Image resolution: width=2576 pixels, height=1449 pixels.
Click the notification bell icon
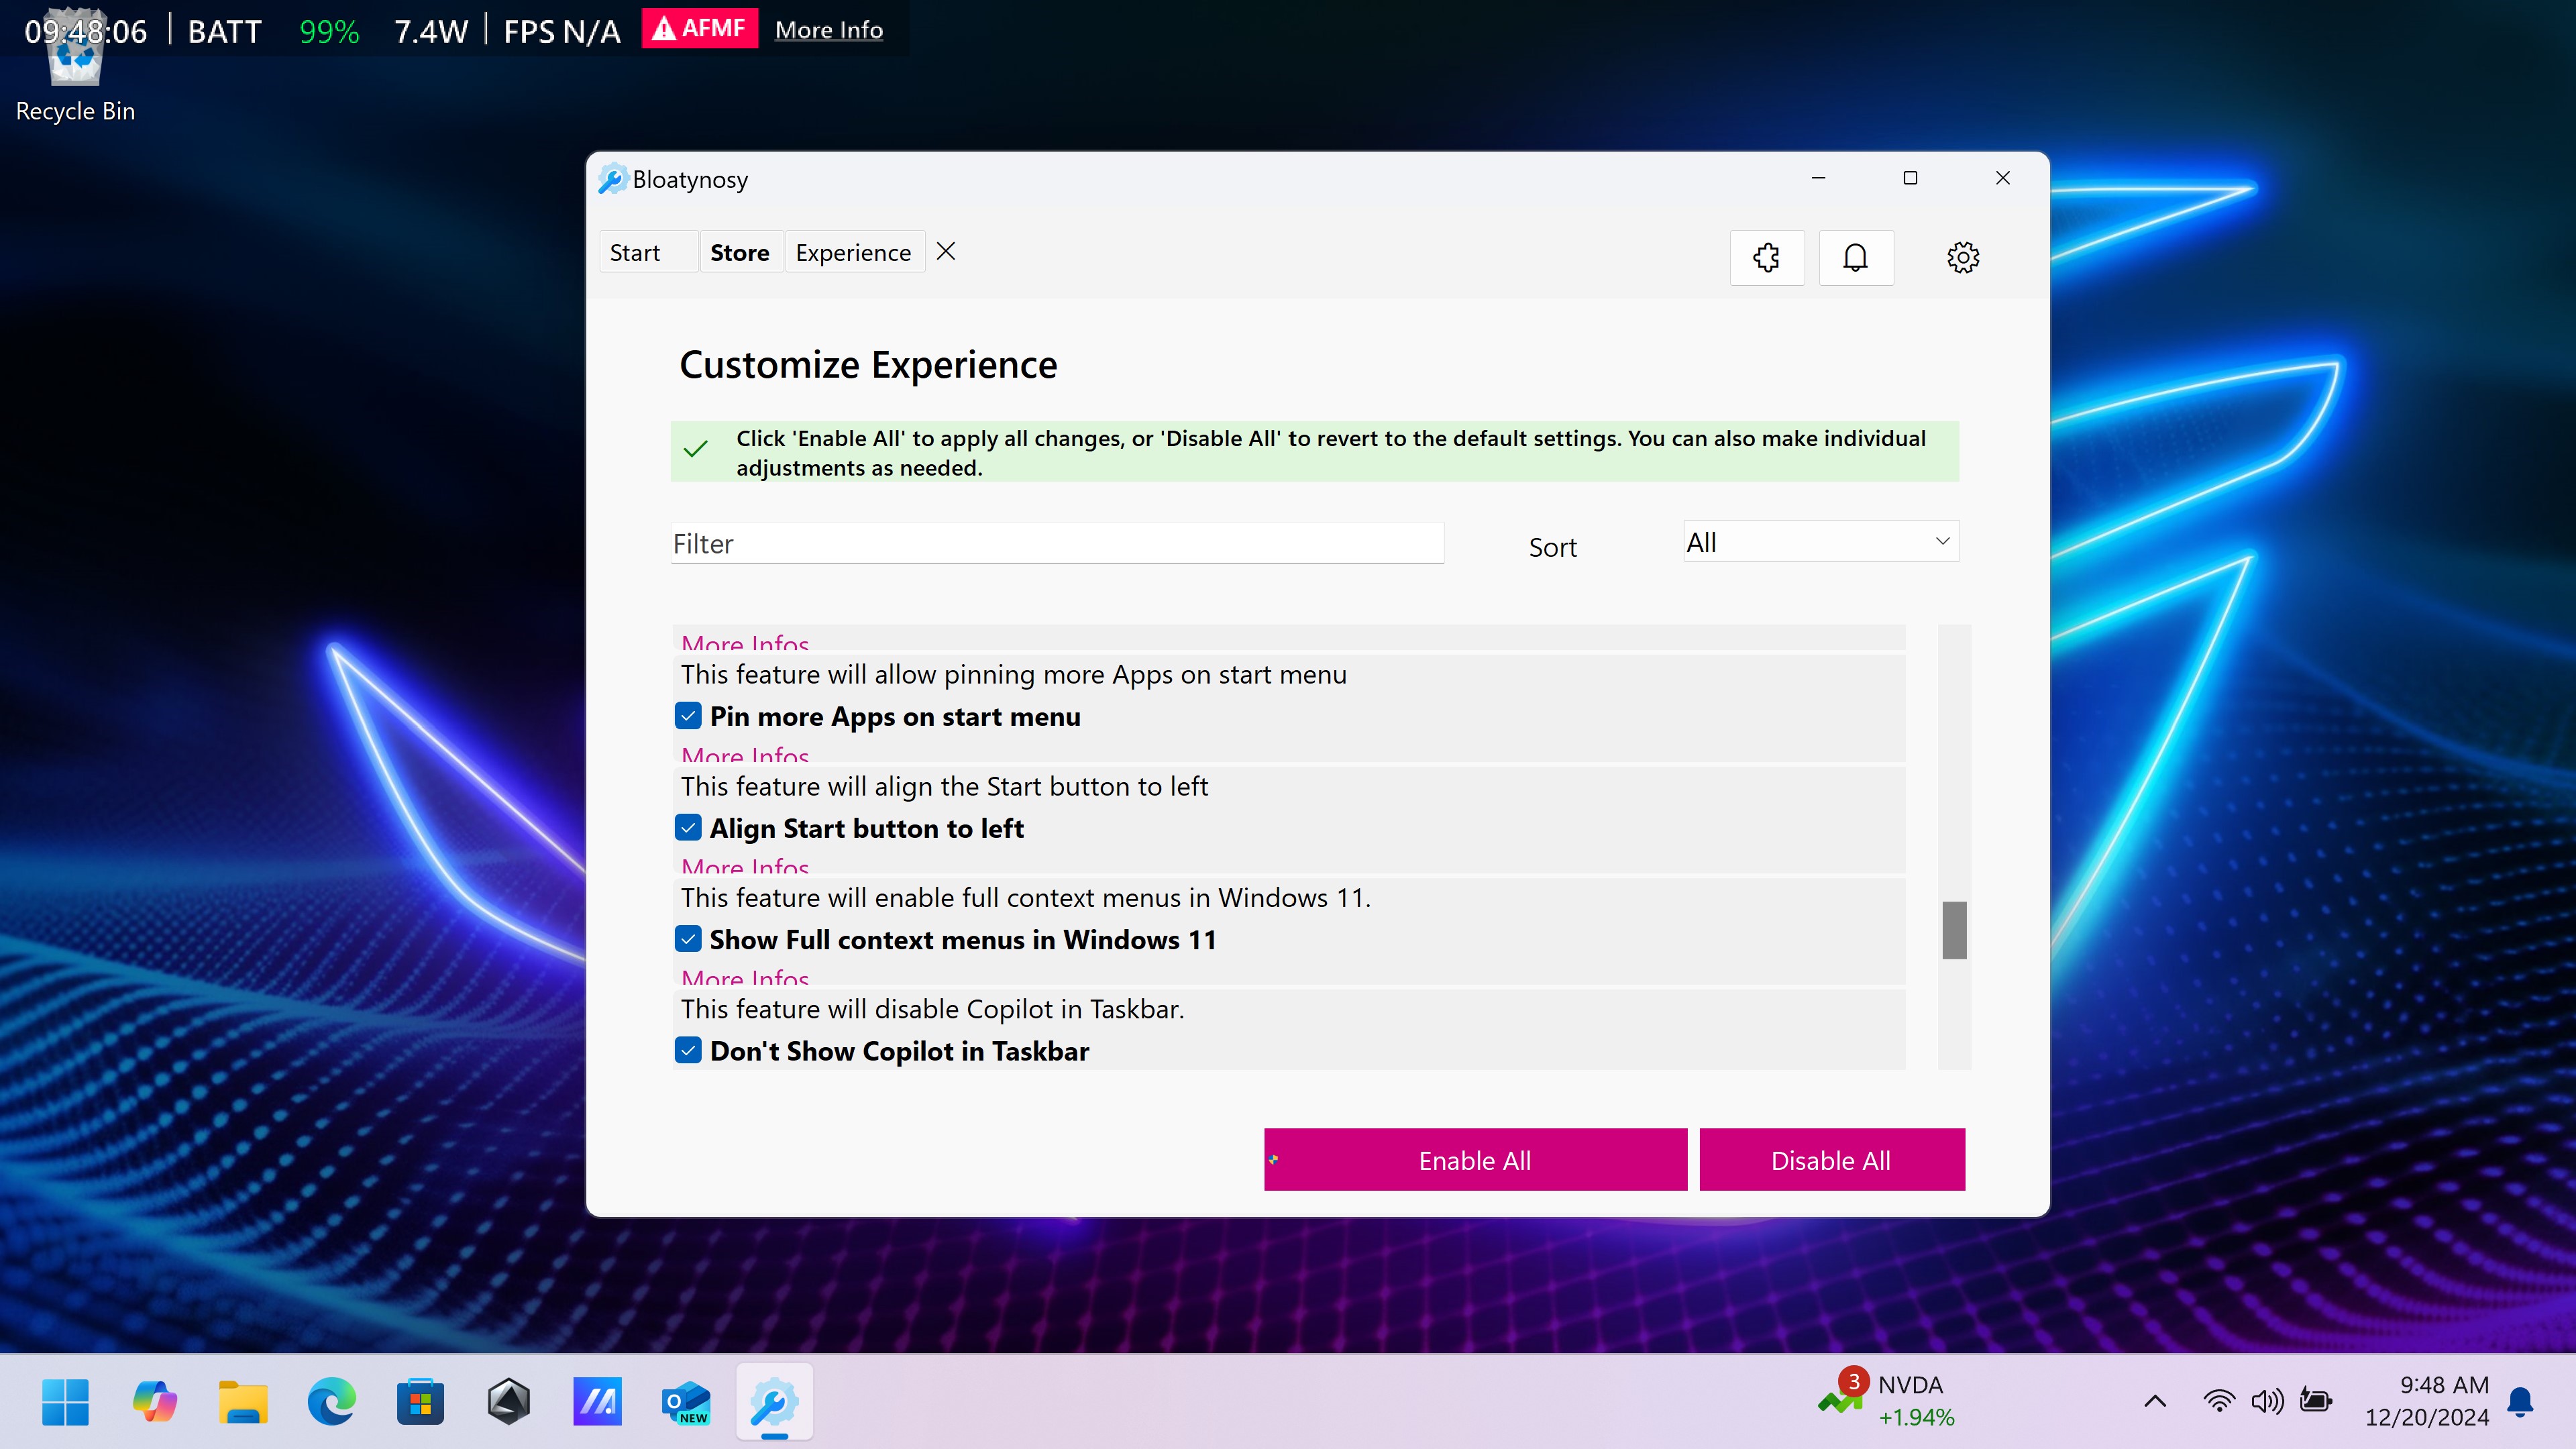click(1856, 256)
